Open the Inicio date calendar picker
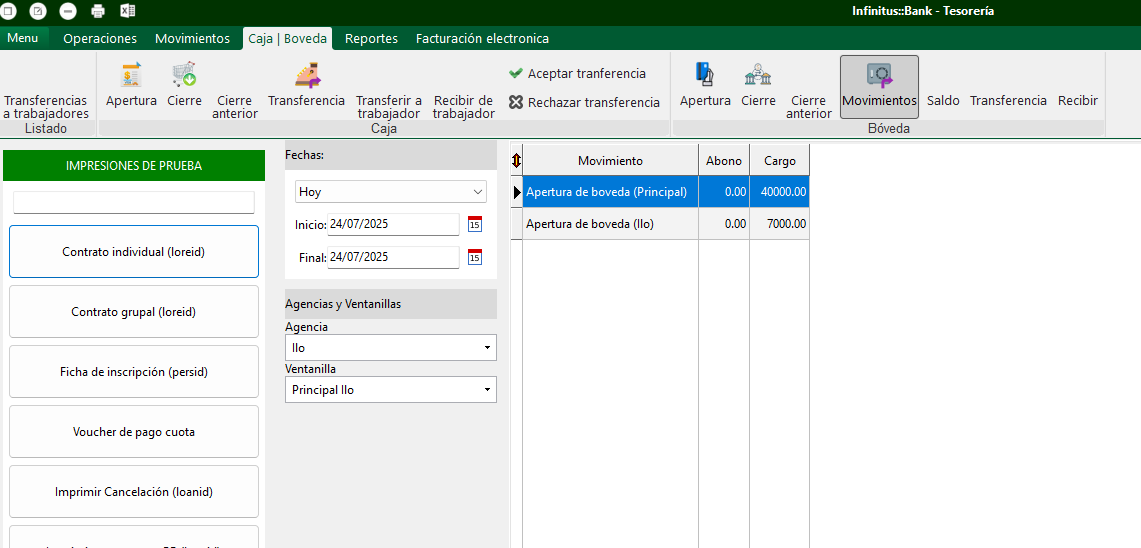1141x548 pixels. point(475,224)
